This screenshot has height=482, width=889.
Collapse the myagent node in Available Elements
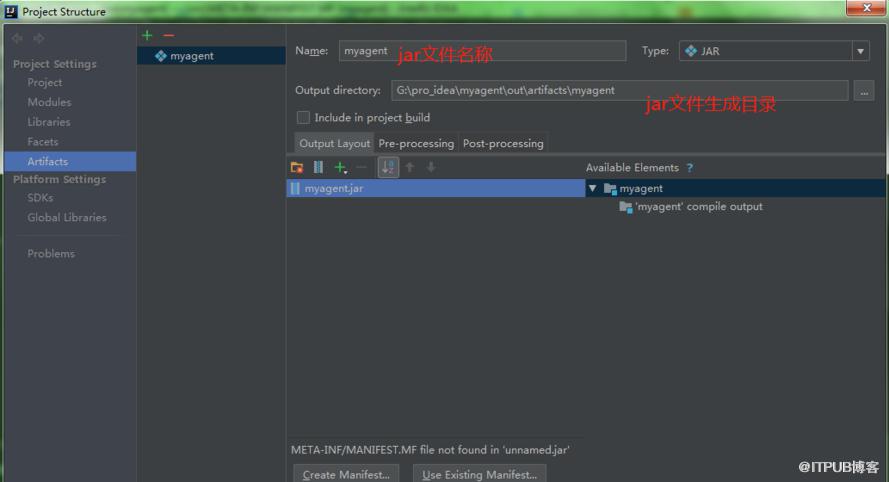(592, 188)
